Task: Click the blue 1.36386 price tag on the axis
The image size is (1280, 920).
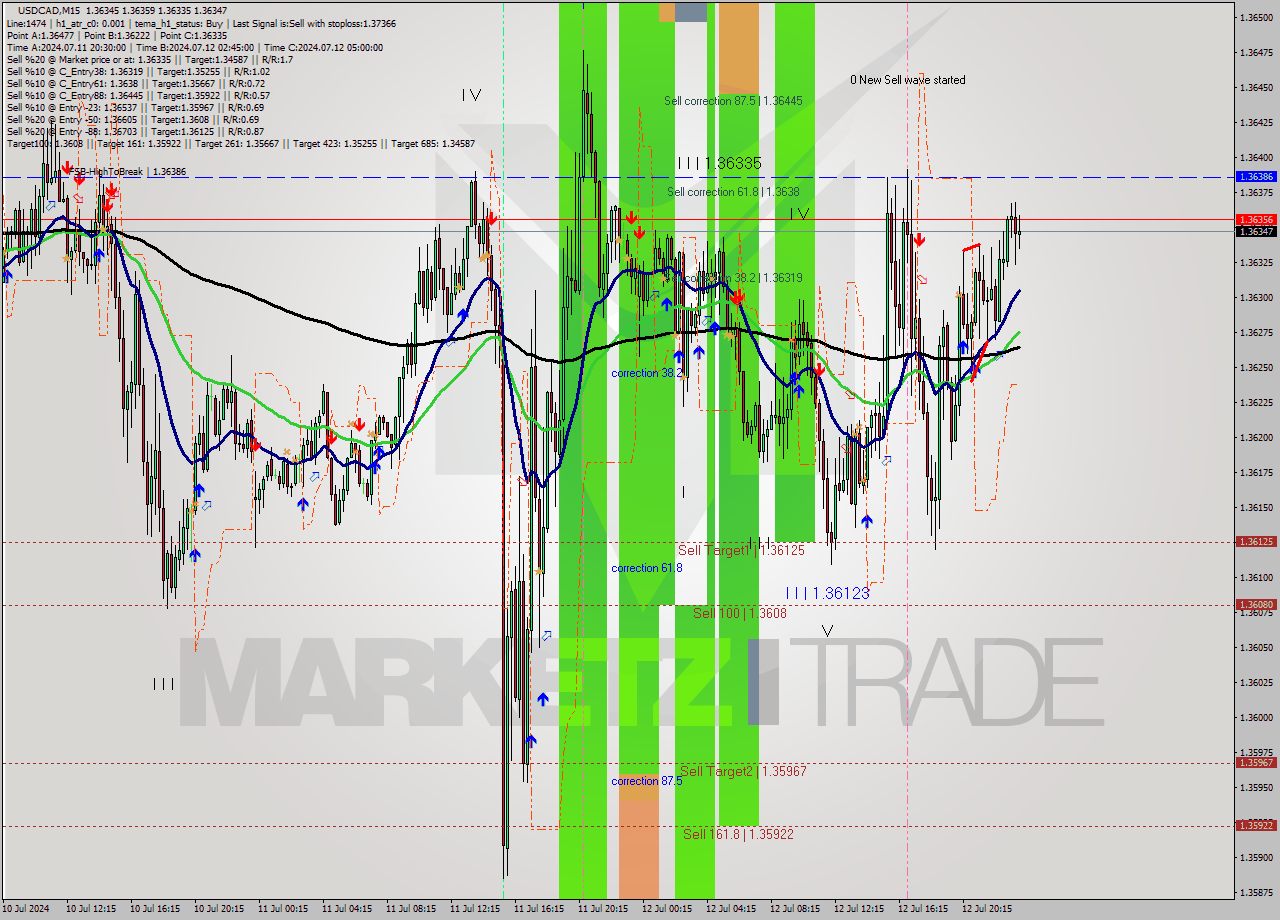Action: tap(1256, 176)
